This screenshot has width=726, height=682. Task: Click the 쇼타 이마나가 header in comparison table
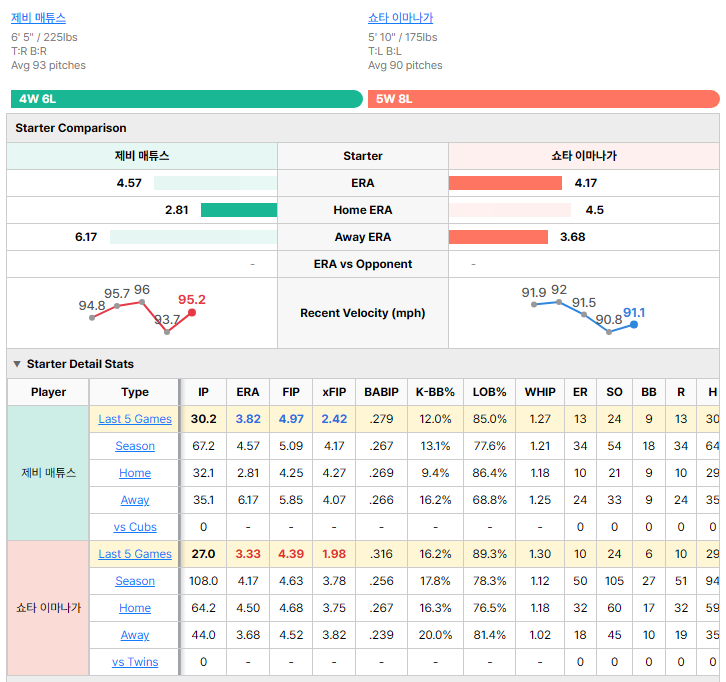[x=584, y=156]
